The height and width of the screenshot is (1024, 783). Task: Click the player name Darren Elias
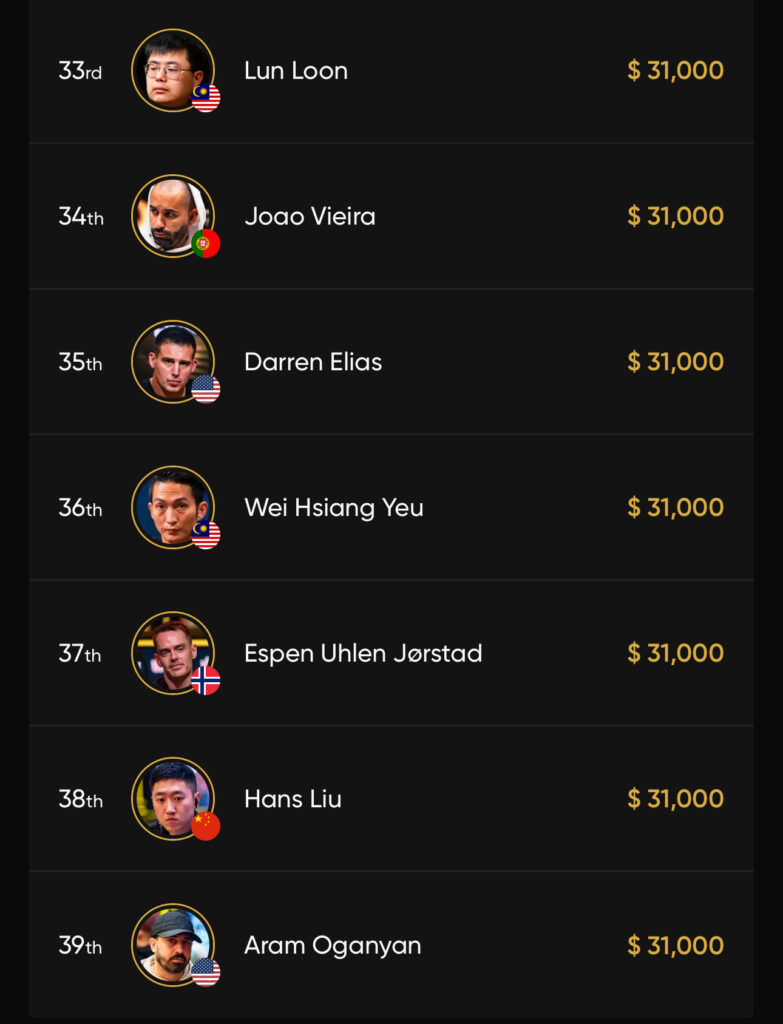point(313,362)
